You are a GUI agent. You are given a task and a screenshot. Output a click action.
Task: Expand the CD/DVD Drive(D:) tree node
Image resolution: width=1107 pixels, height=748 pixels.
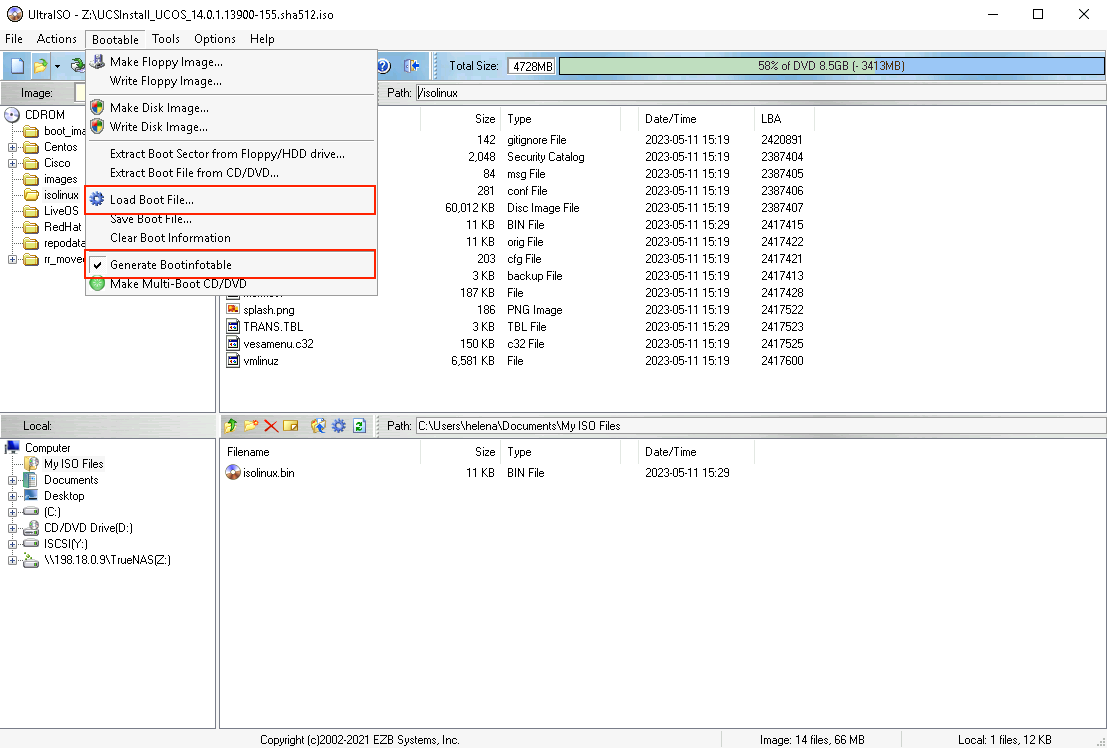[x=13, y=529]
